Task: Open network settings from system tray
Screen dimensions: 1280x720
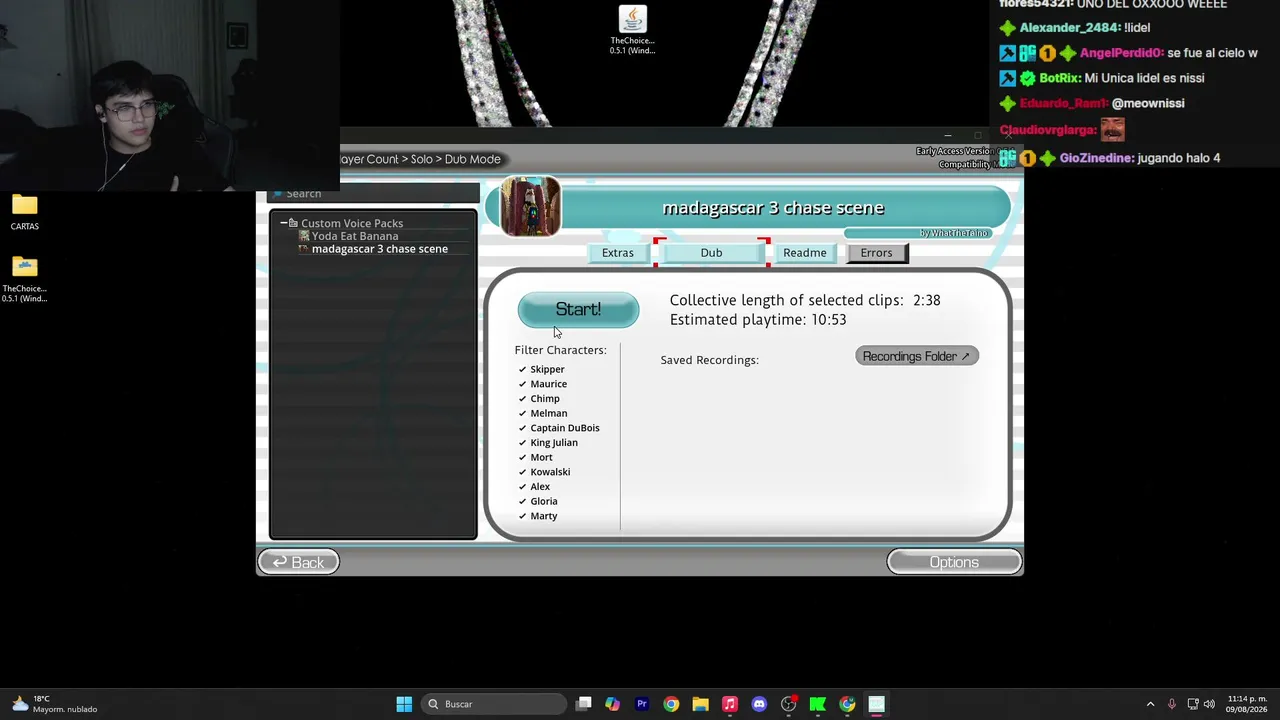Action: (x=1192, y=704)
